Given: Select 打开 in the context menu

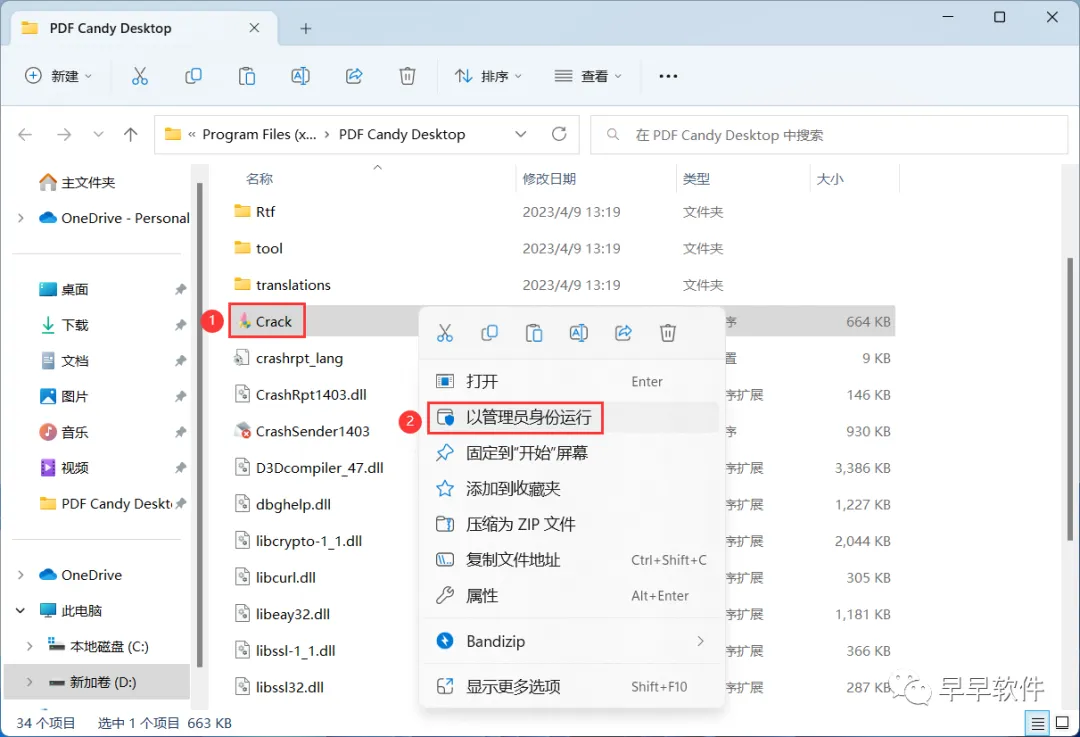Looking at the screenshot, I should (572, 381).
